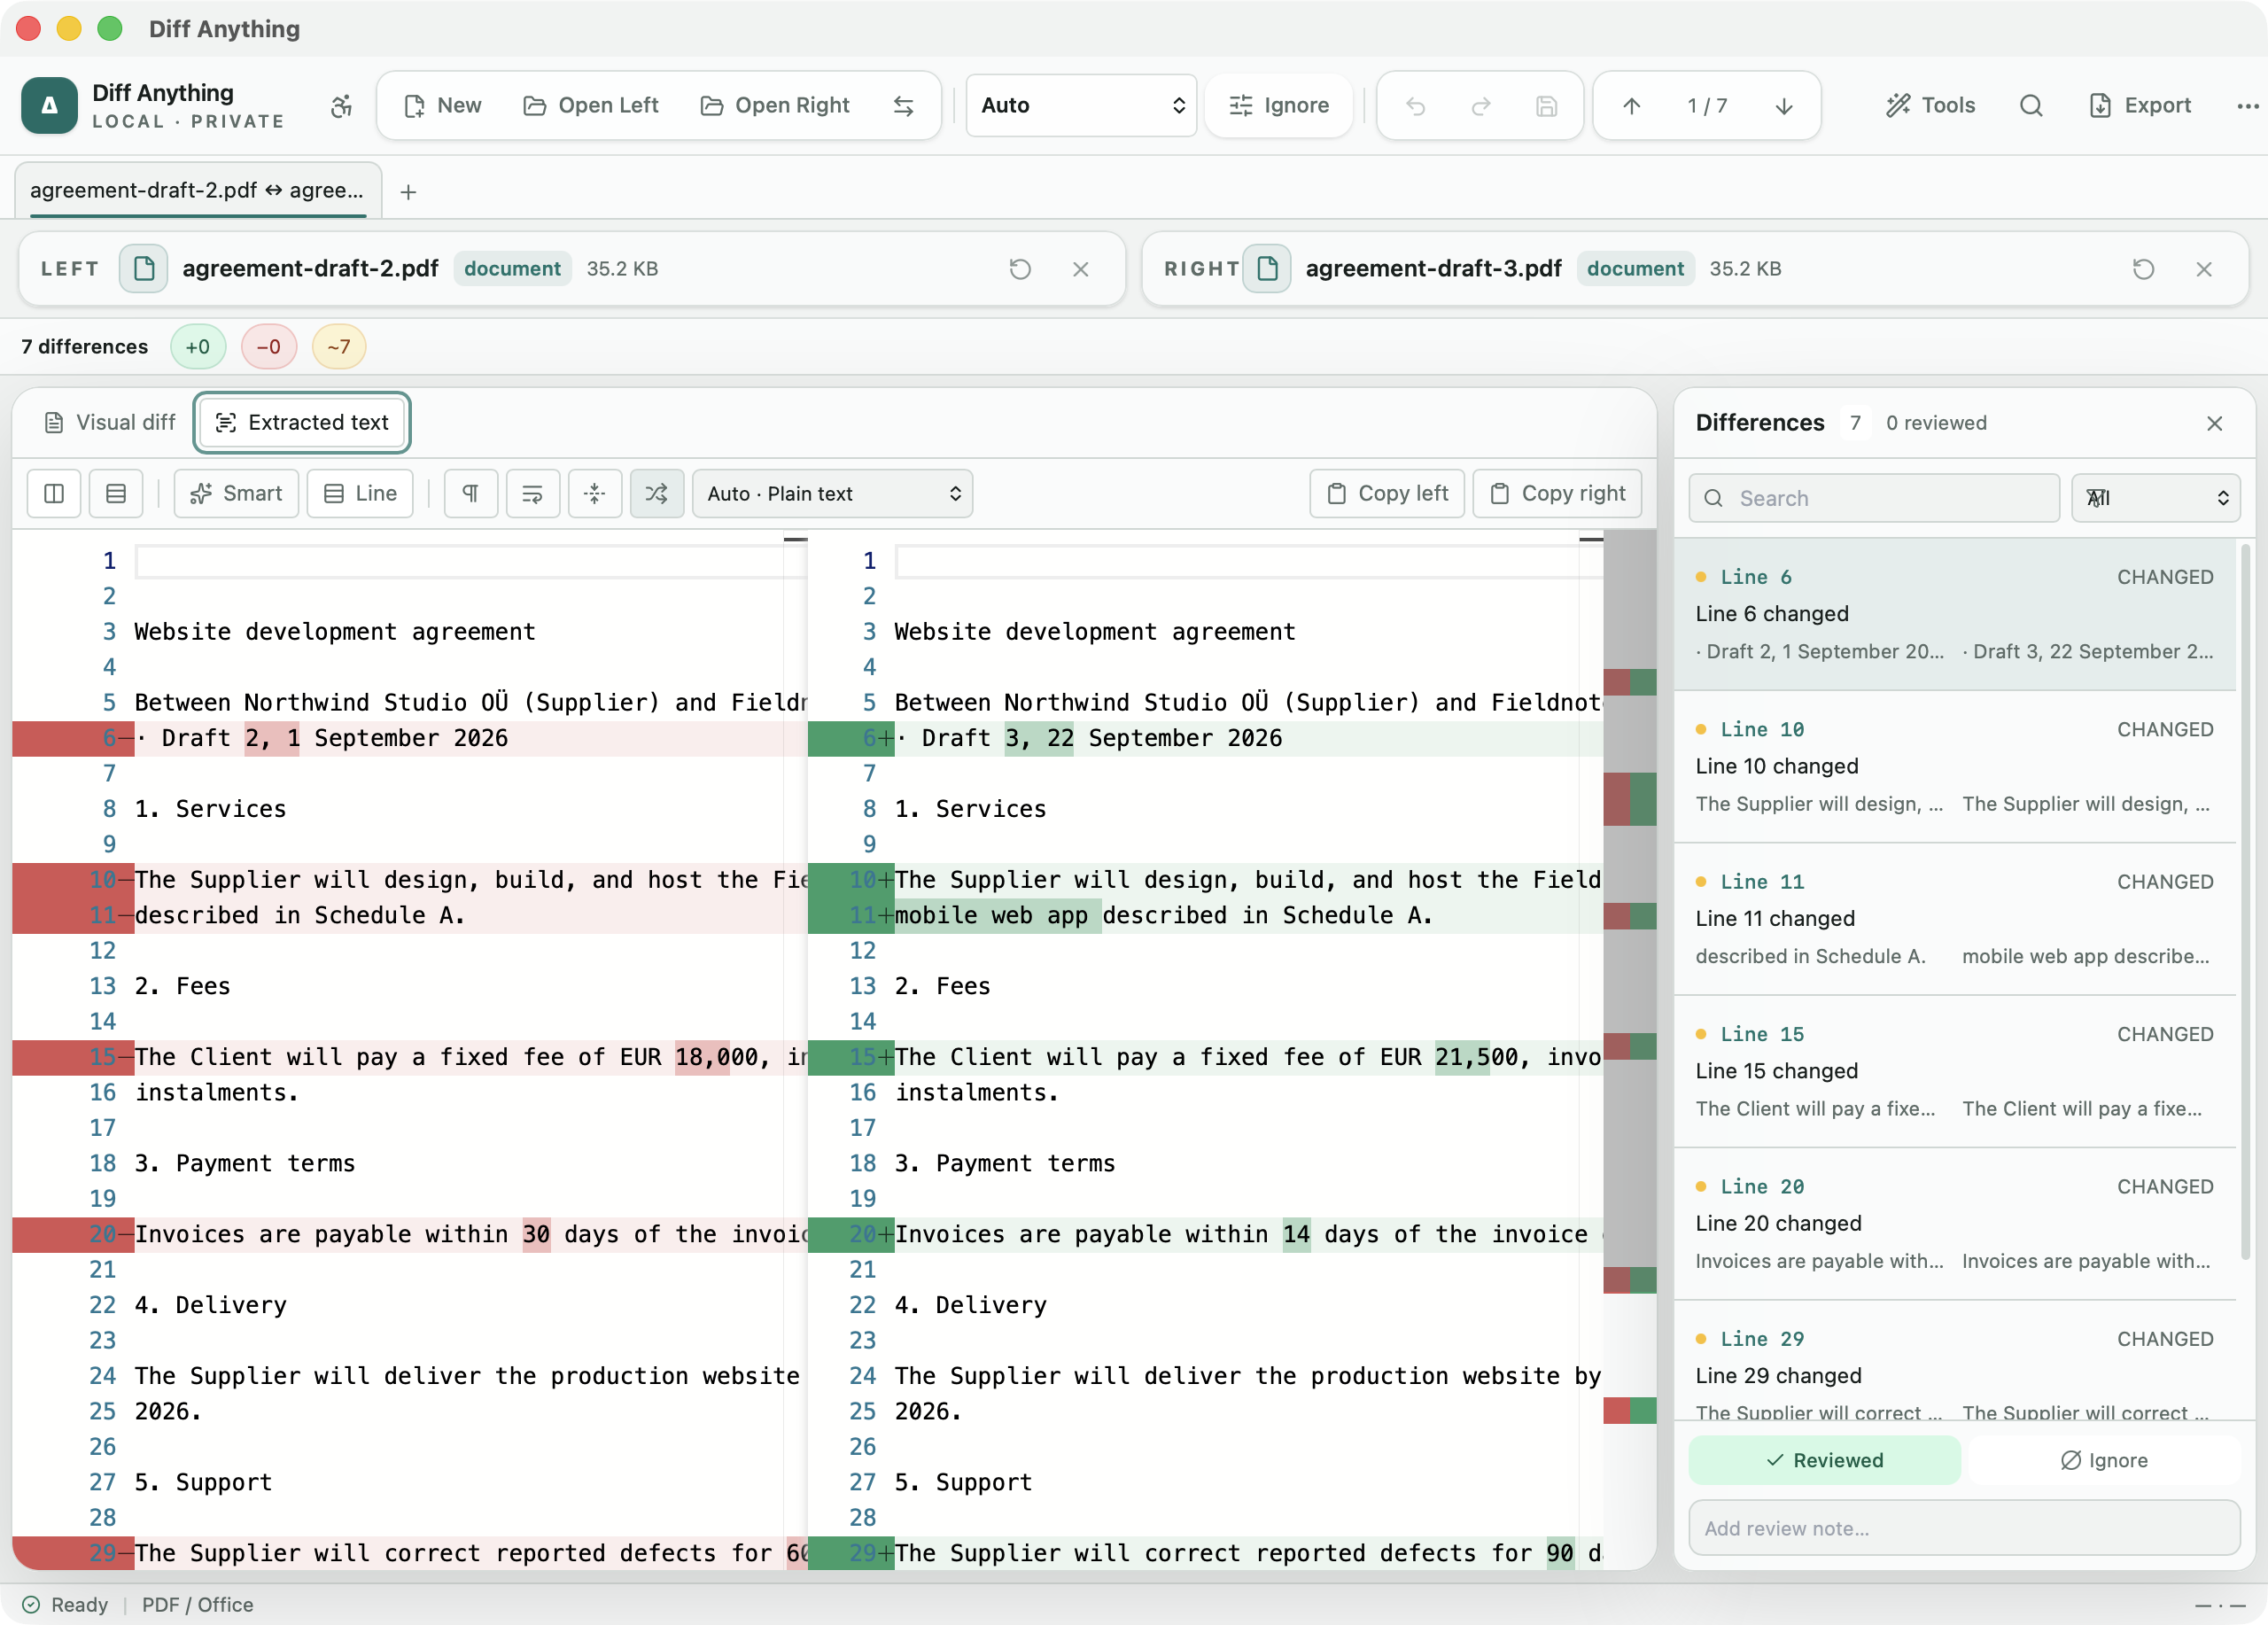Viewport: 2268px width, 1625px height.
Task: Toggle show whitespace pilcrow icon
Action: pyautogui.click(x=471, y=493)
